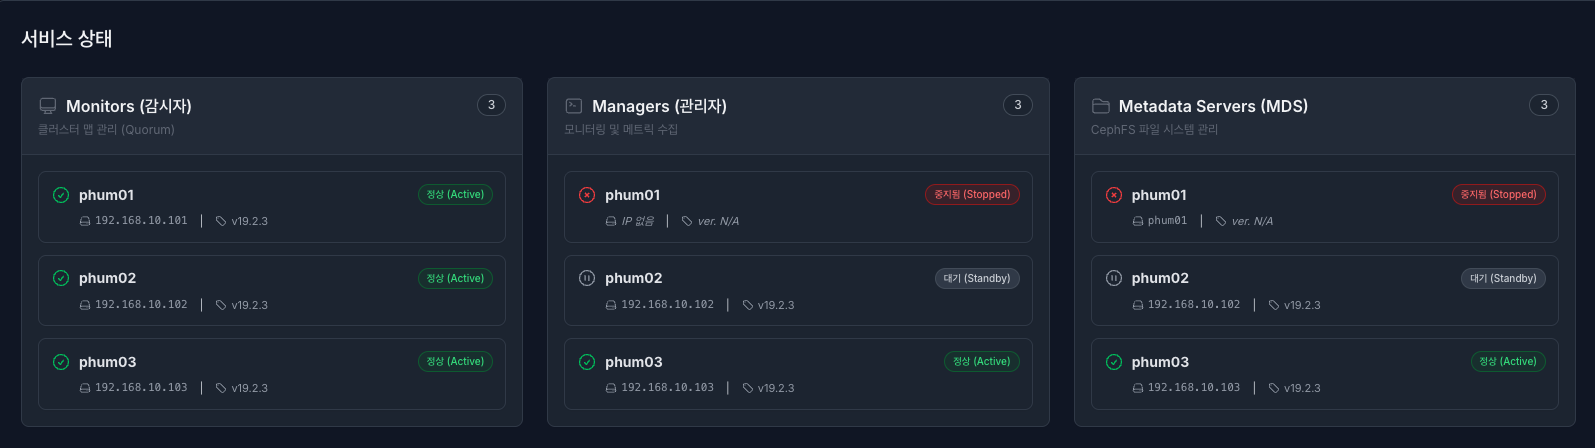Click the green check icon for Managers phum03
The image size is (1595, 448).
coord(587,362)
